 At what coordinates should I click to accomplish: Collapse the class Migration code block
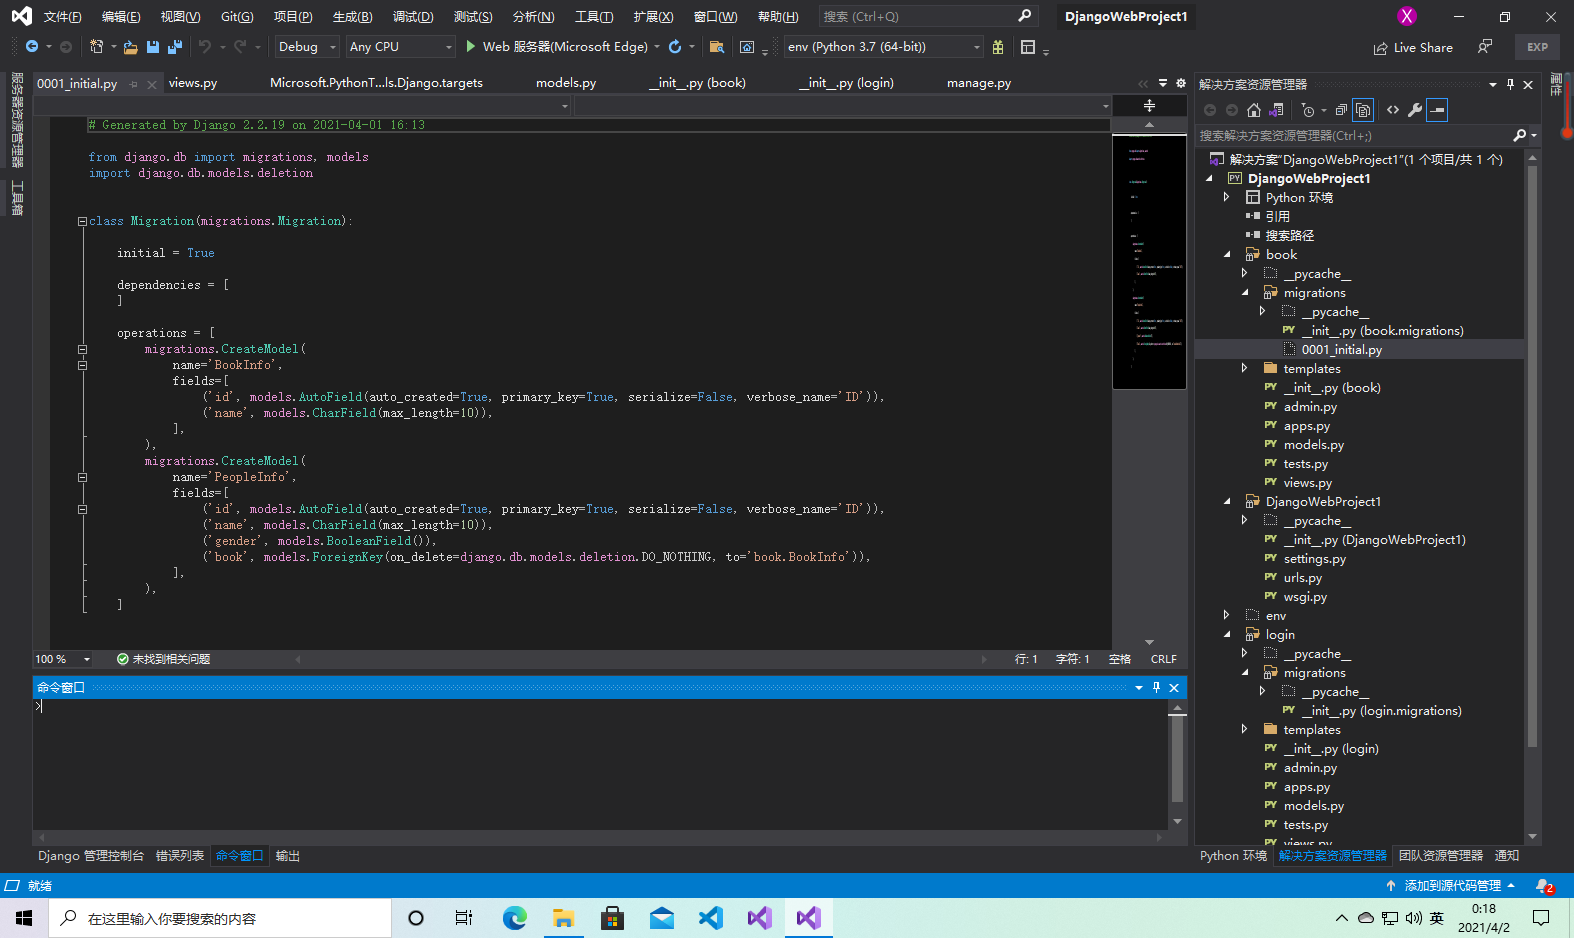coord(82,221)
